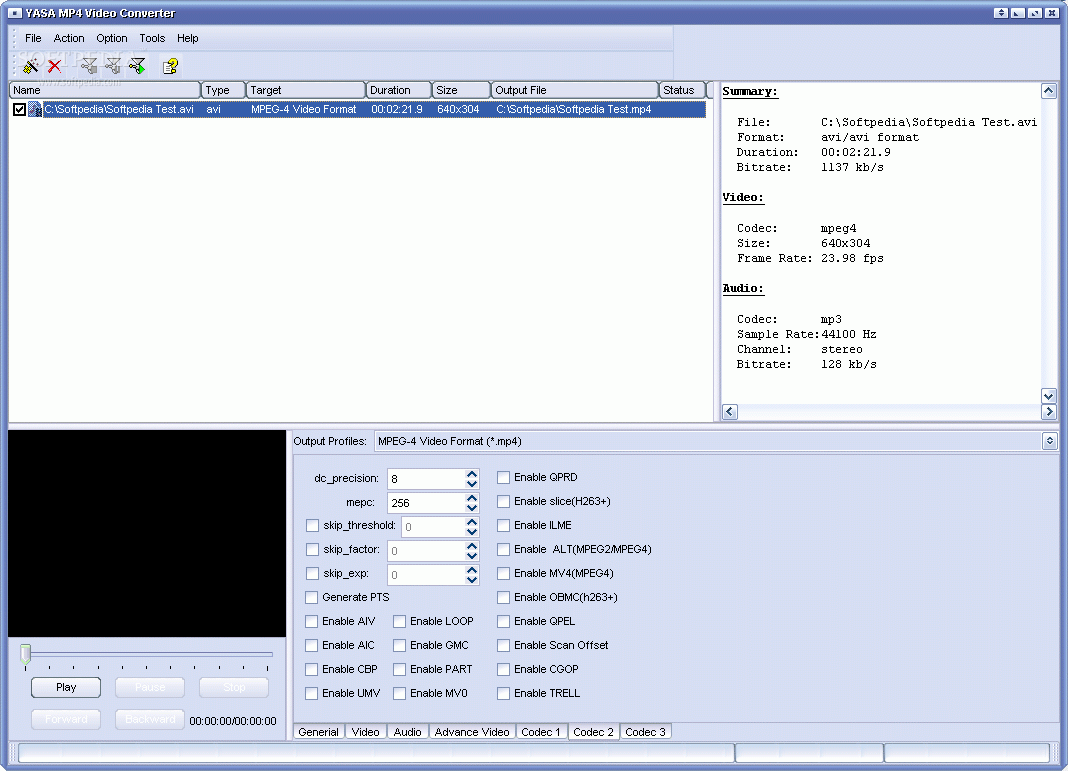Viewport: 1068px width, 771px height.
Task: Increase dc_precision with the up arrow
Action: click(472, 473)
